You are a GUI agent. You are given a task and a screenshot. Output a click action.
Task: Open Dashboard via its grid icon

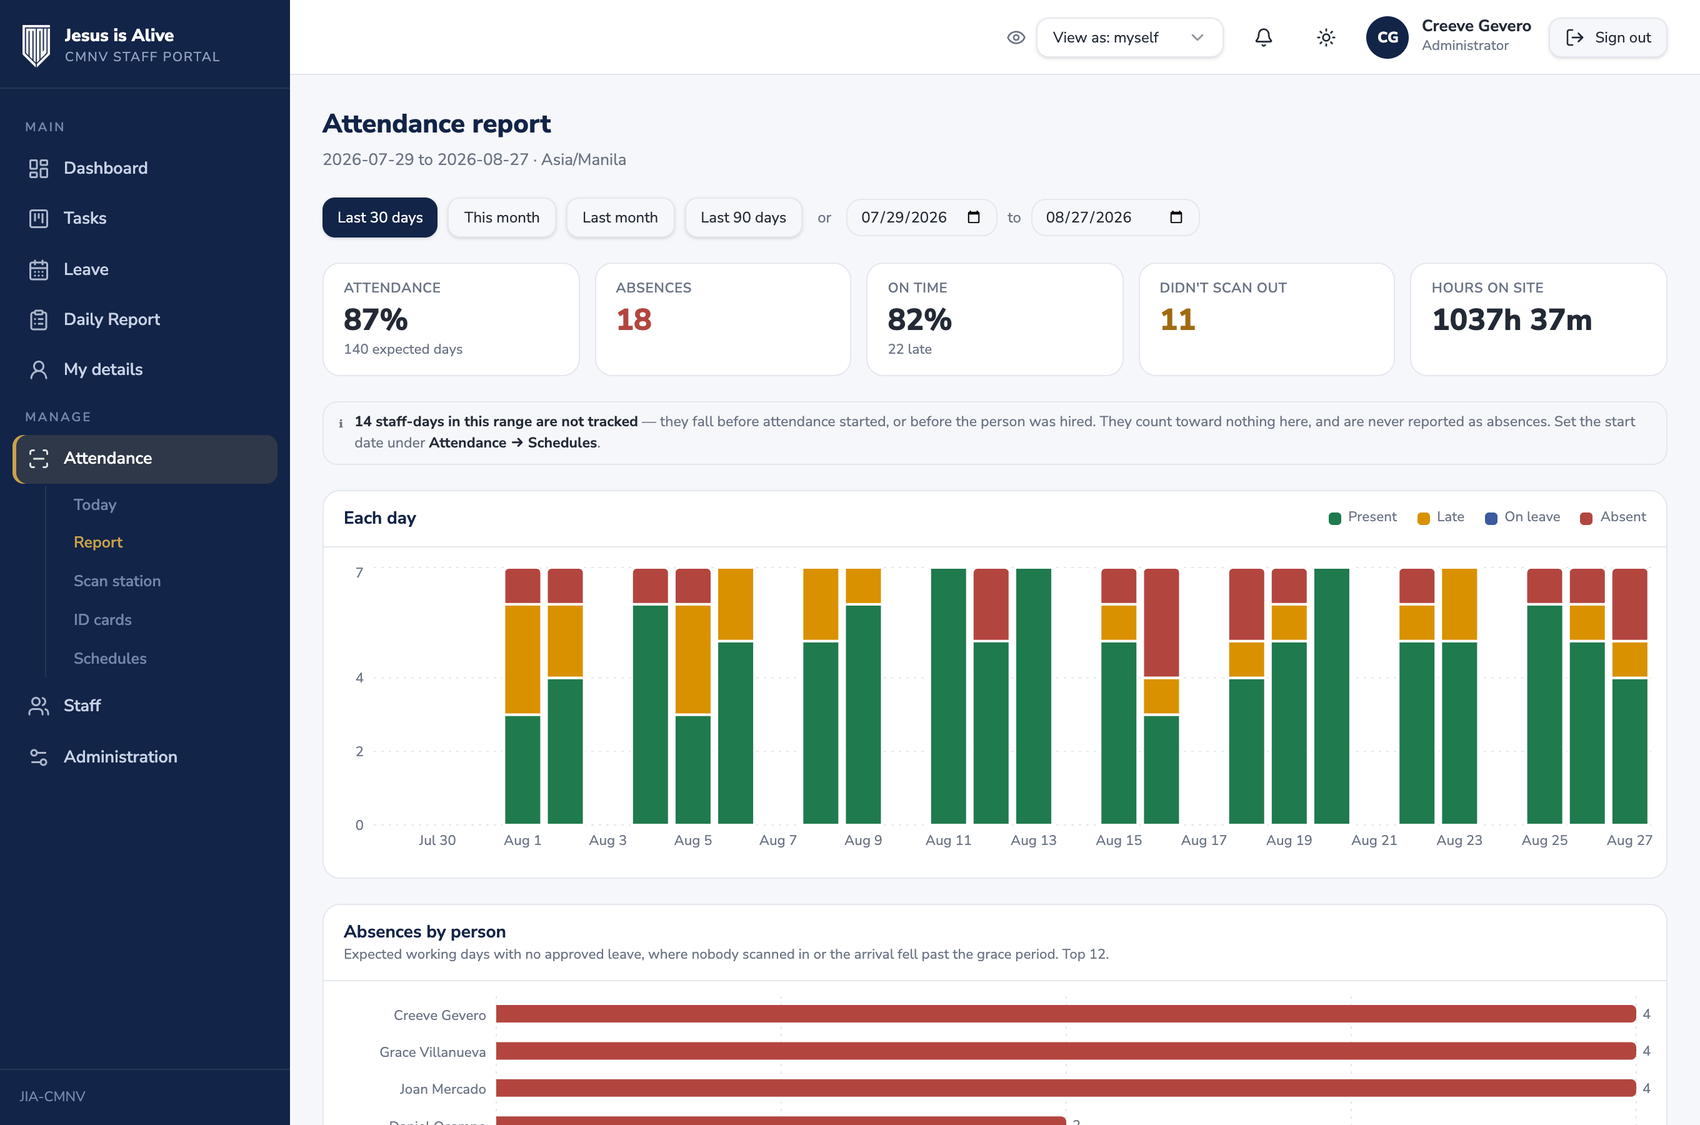point(39,169)
